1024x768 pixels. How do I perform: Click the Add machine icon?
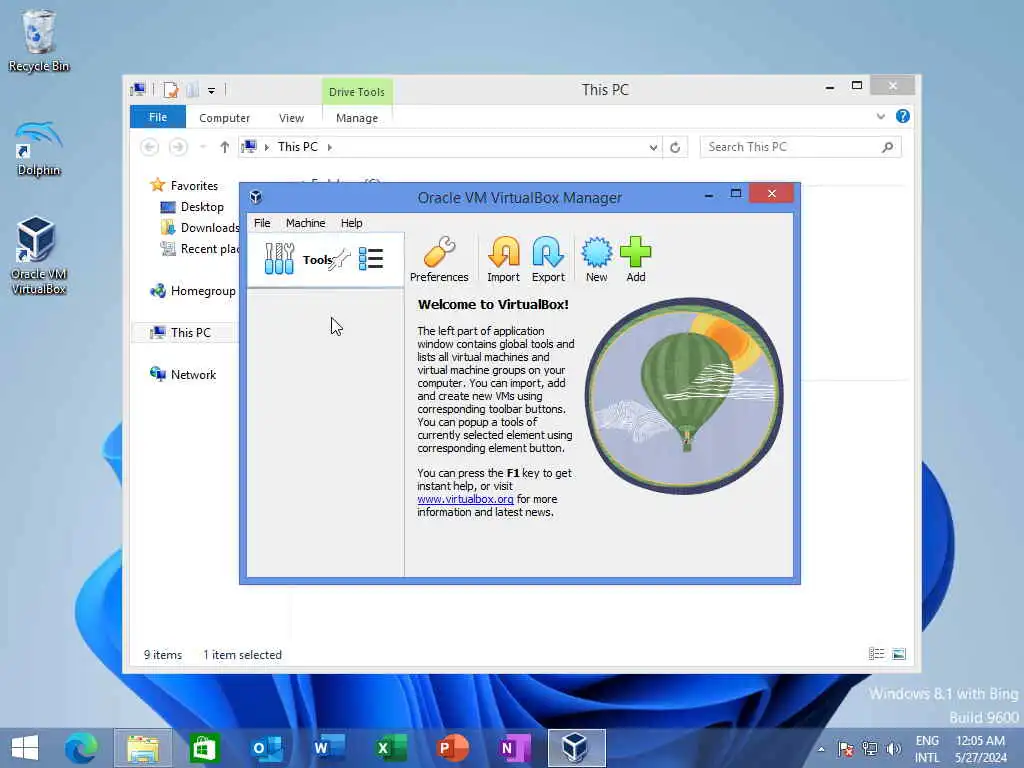[x=635, y=259]
